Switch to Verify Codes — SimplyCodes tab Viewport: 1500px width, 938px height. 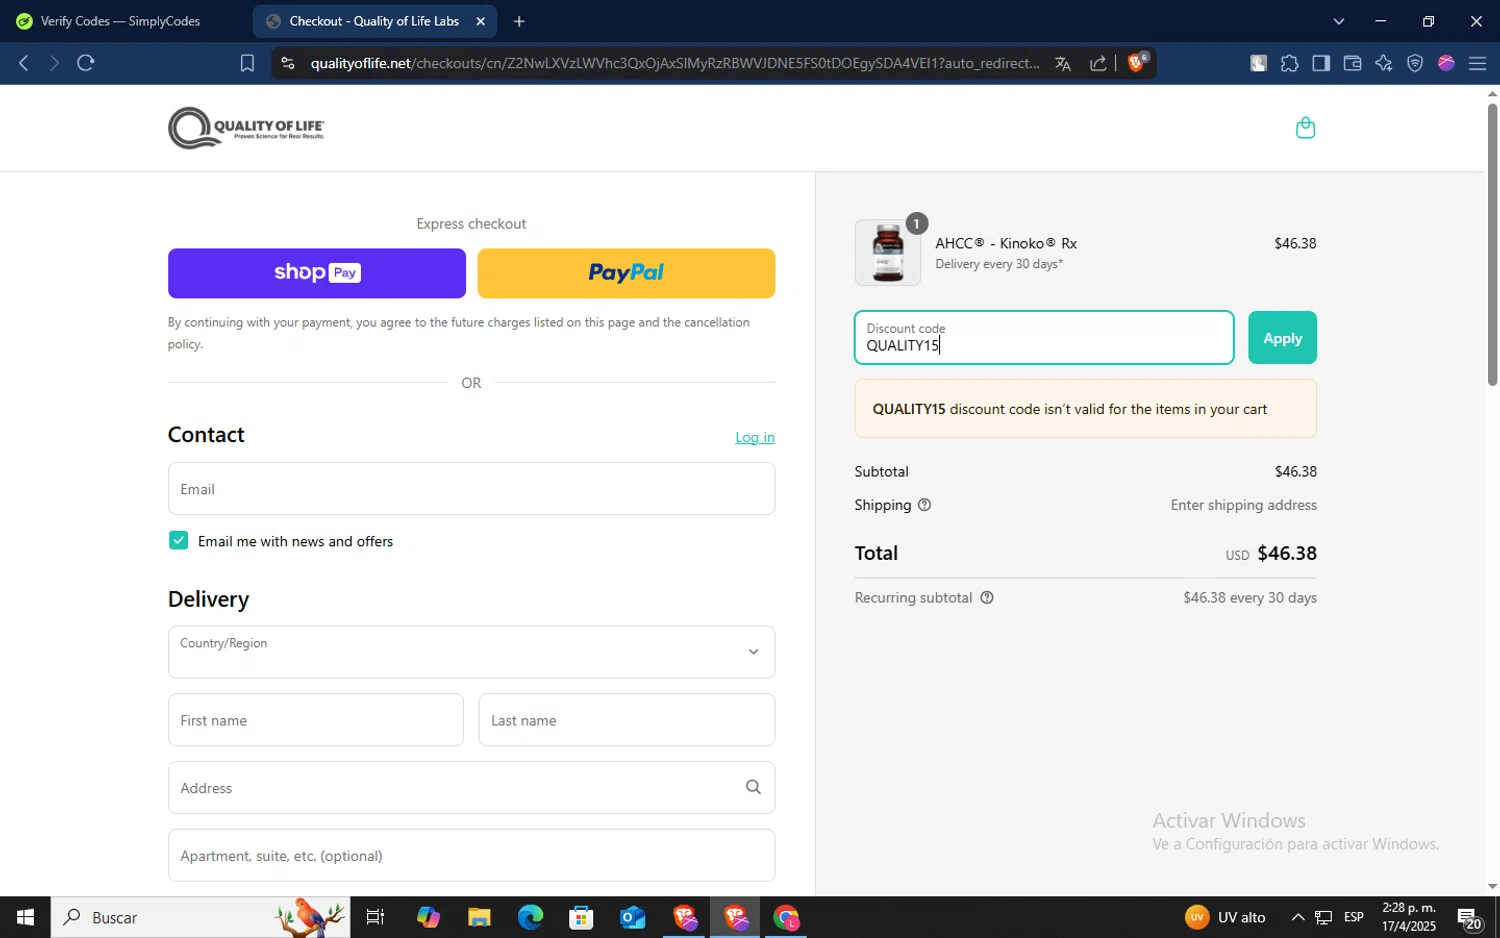122,21
